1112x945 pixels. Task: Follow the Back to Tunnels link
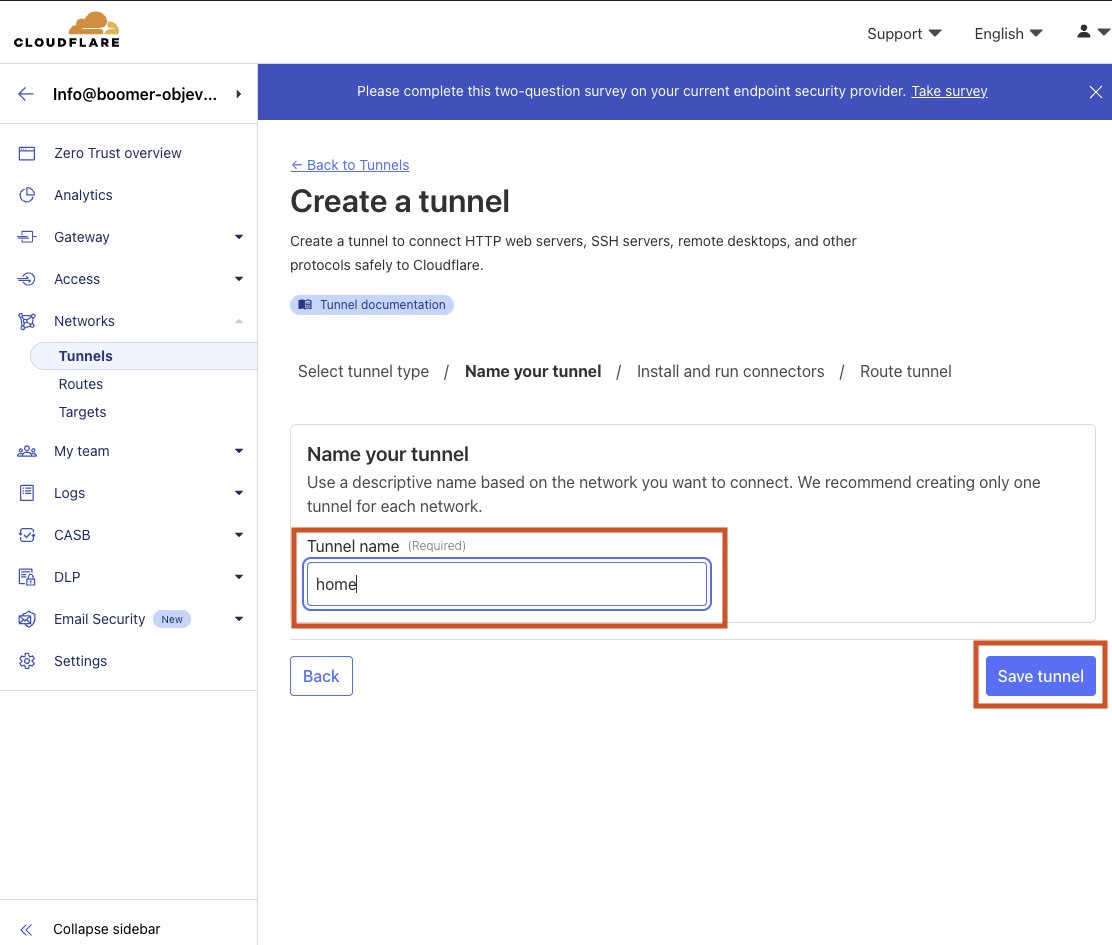pyautogui.click(x=350, y=165)
